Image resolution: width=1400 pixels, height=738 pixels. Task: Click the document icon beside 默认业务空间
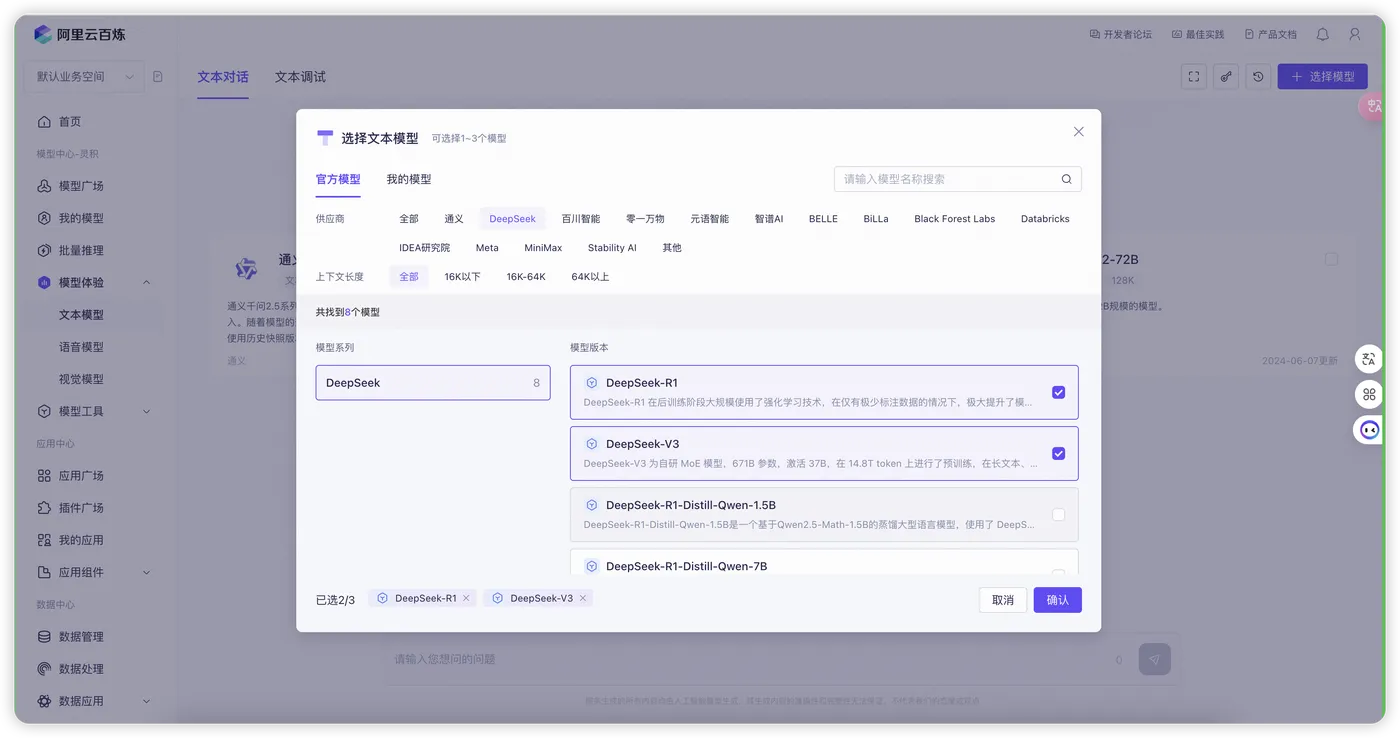158,77
